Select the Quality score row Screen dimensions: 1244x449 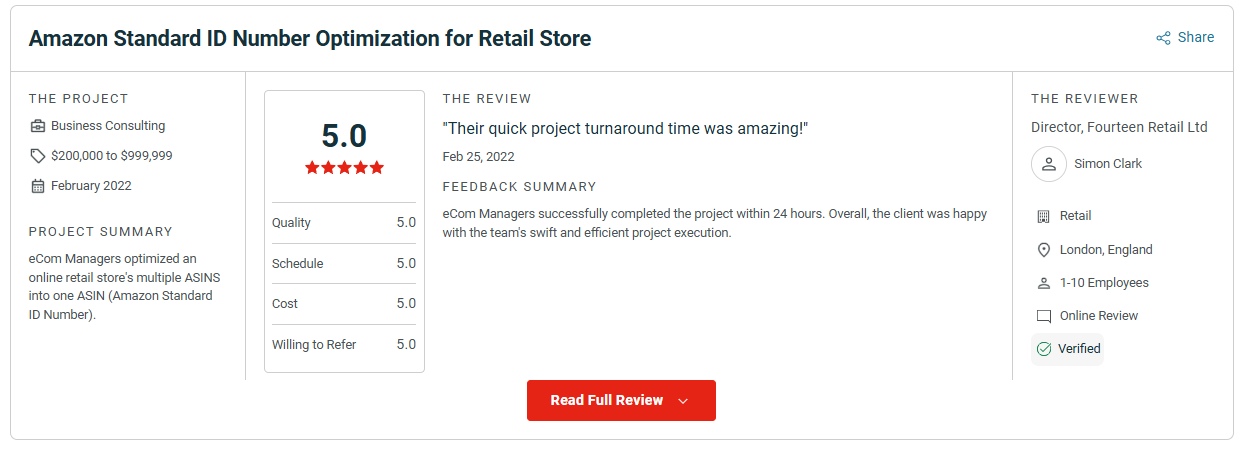344,223
